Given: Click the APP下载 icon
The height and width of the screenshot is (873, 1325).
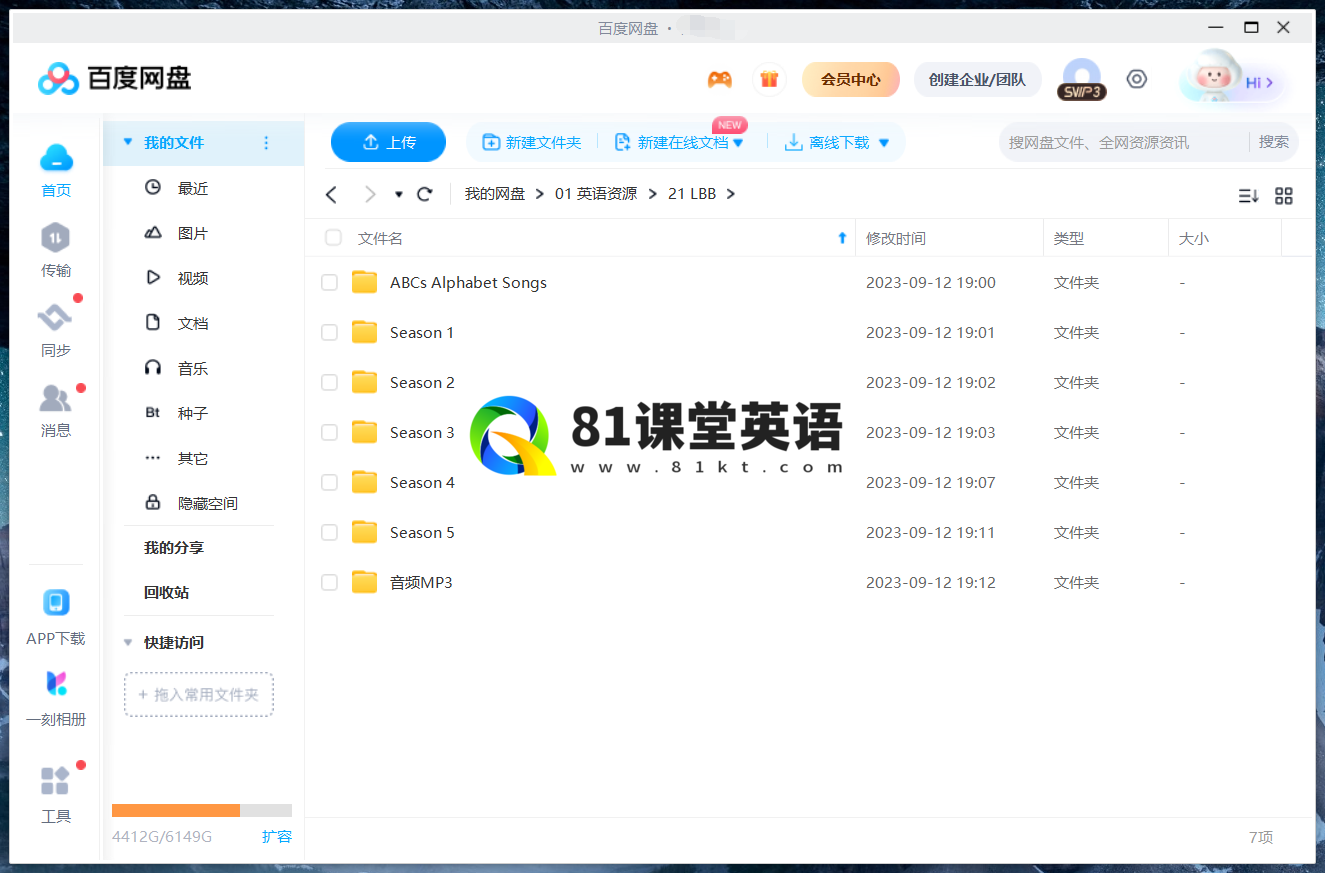Looking at the screenshot, I should coord(56,603).
